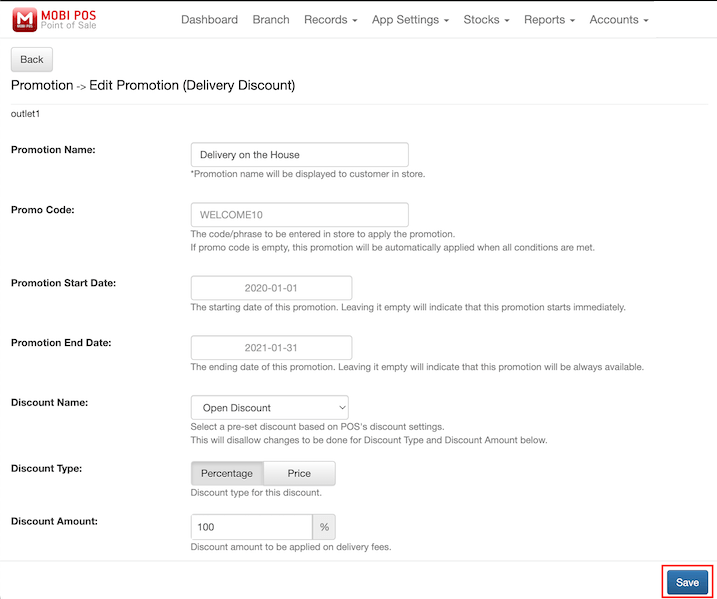Screen dimensions: 717x599
Task: Click the MOBI POS Point of Sale text
Action: (69, 20)
